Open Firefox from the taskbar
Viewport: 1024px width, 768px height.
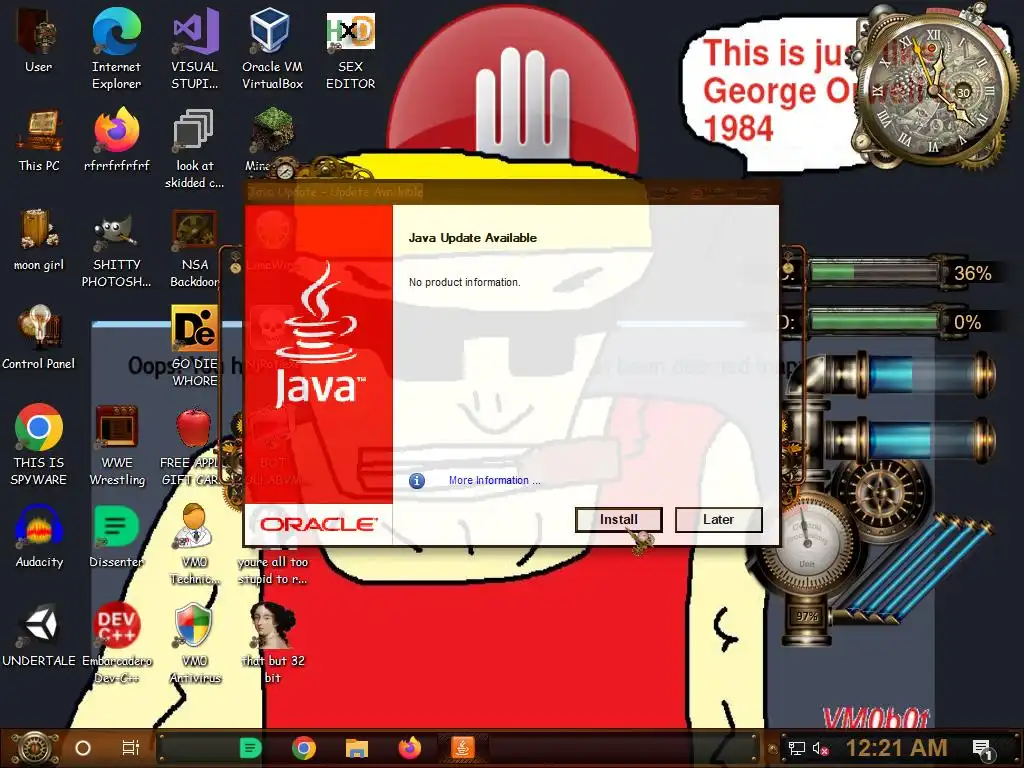[410, 748]
